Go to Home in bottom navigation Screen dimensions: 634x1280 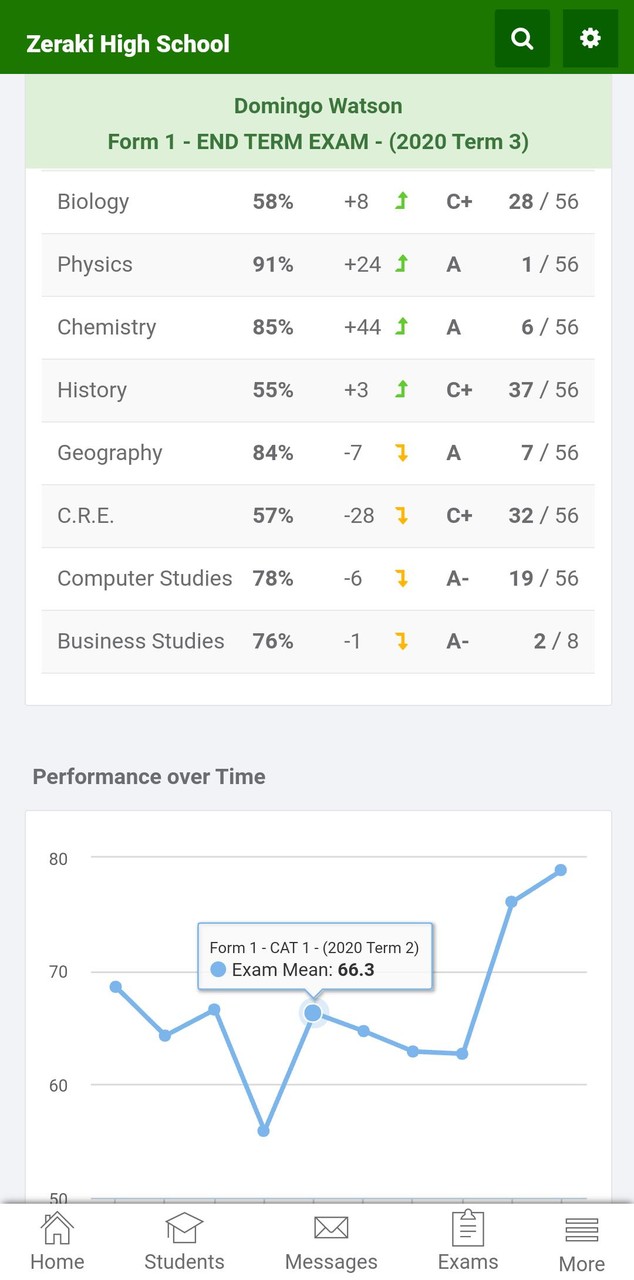pos(57,1241)
